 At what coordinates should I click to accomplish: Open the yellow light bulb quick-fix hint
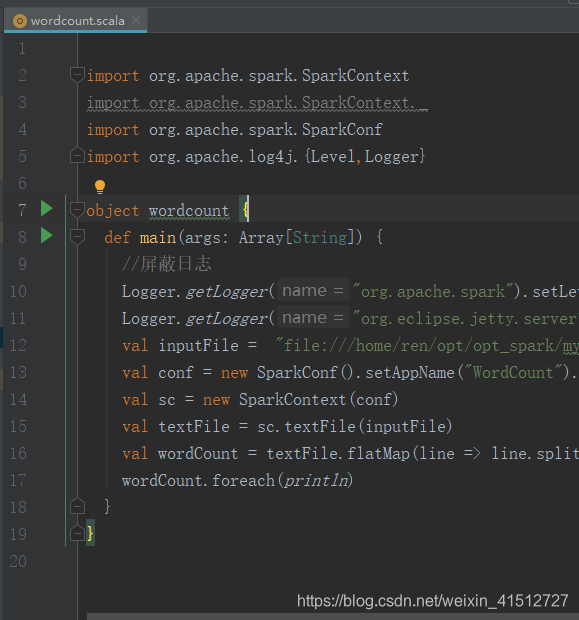(x=100, y=187)
